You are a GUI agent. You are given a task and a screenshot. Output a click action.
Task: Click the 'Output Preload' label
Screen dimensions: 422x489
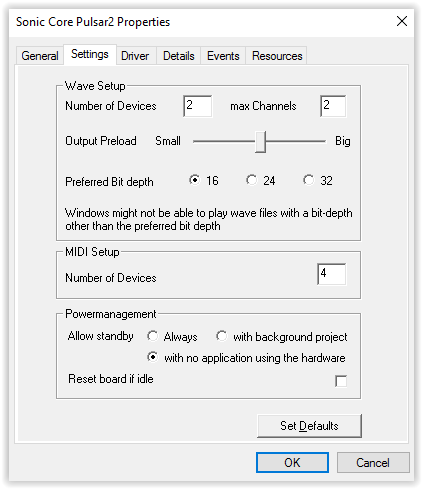click(x=101, y=141)
